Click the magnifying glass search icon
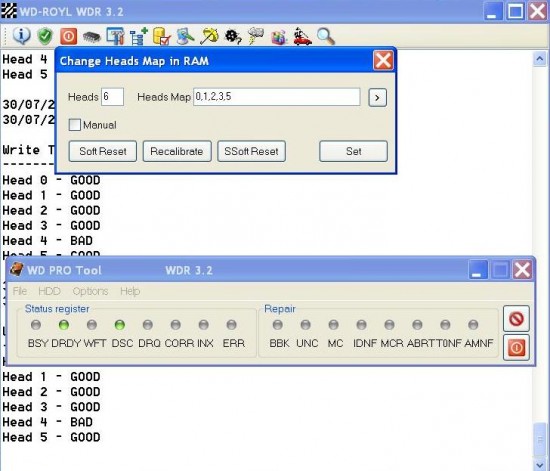The image size is (550, 471). pyautogui.click(x=326, y=36)
